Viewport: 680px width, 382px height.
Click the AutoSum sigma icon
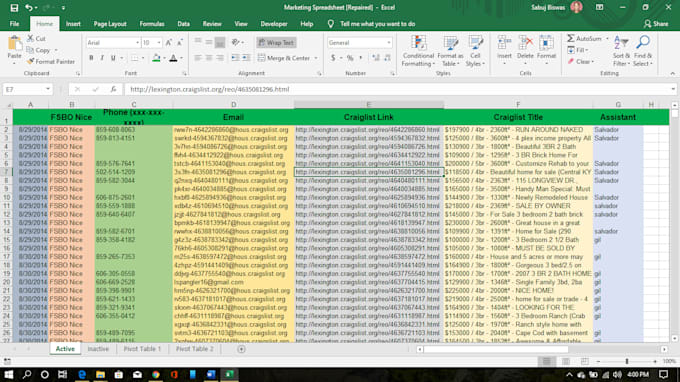click(571, 39)
